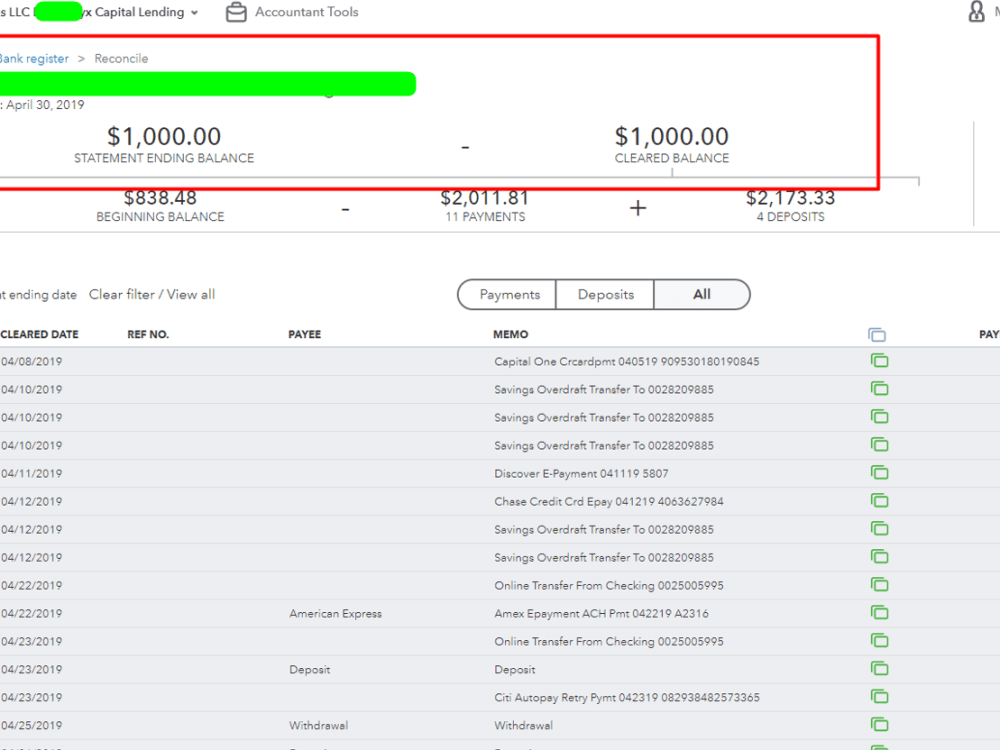Go back to the Bank register link
Image resolution: width=1000 pixels, height=750 pixels.
point(34,59)
